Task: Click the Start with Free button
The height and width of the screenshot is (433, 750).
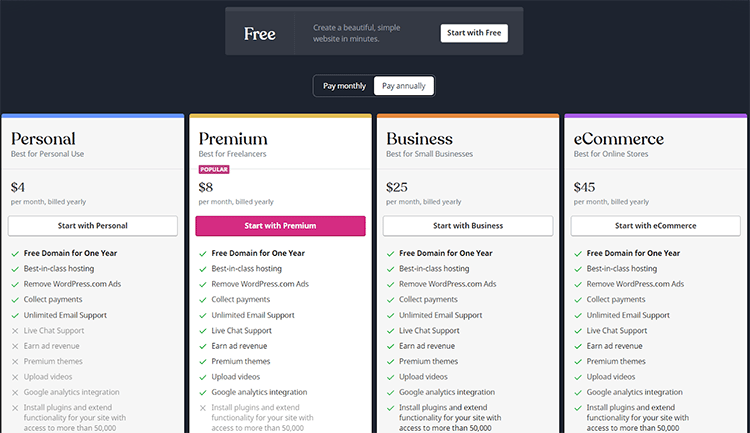Action: 474,33
